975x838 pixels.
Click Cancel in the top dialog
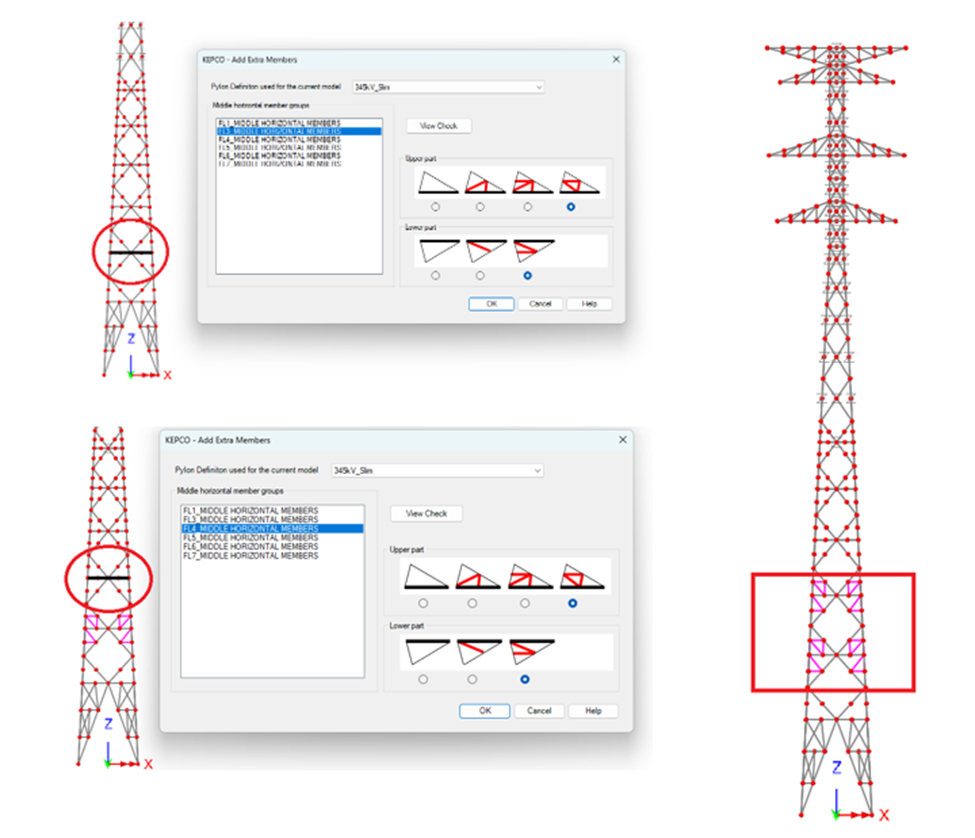coord(540,304)
